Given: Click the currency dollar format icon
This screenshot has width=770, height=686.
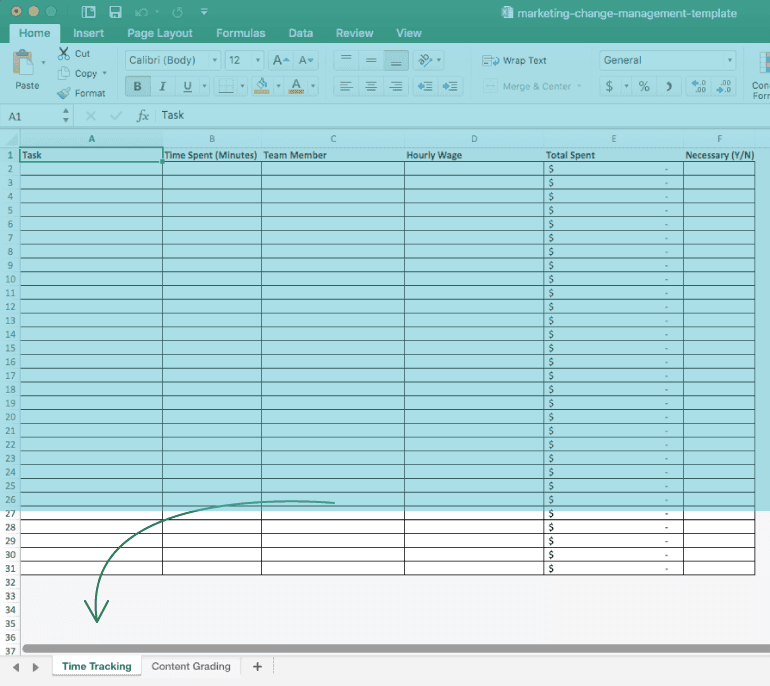Looking at the screenshot, I should pos(609,87).
